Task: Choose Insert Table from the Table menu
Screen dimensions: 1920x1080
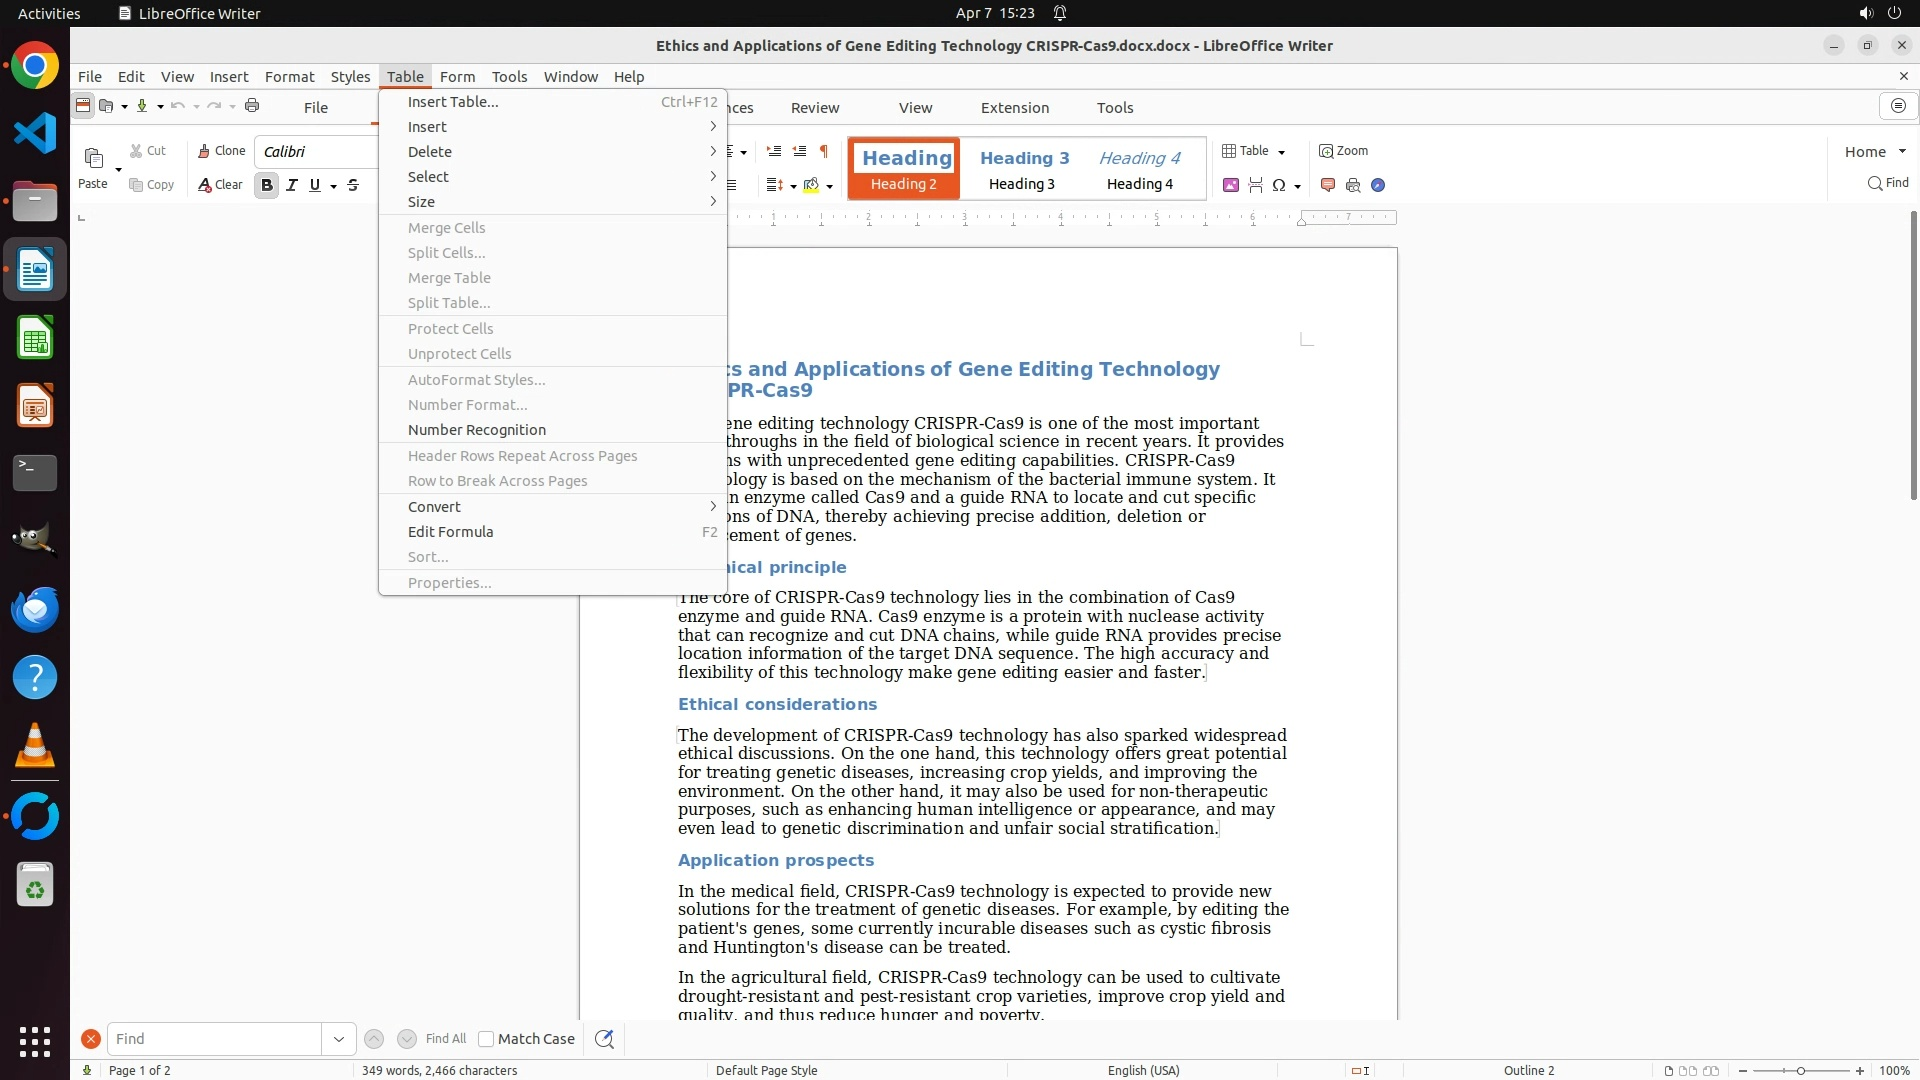Action: point(453,102)
